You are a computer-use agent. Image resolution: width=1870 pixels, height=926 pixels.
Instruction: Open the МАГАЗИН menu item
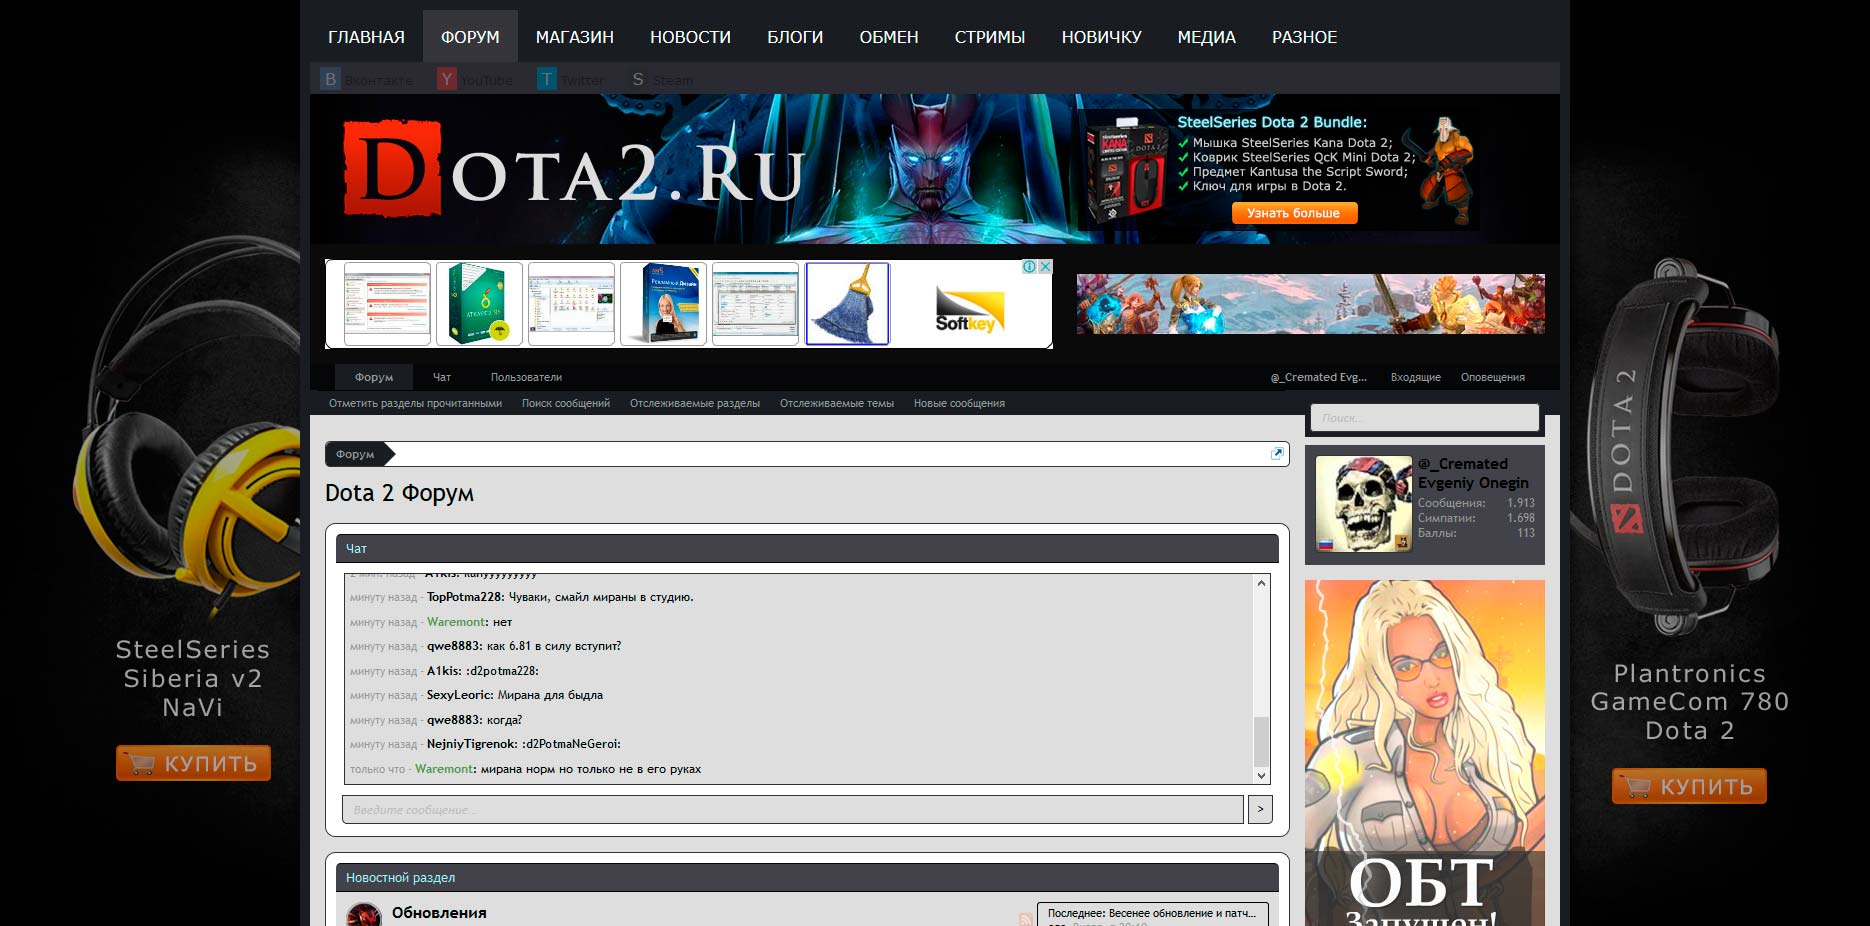point(575,37)
